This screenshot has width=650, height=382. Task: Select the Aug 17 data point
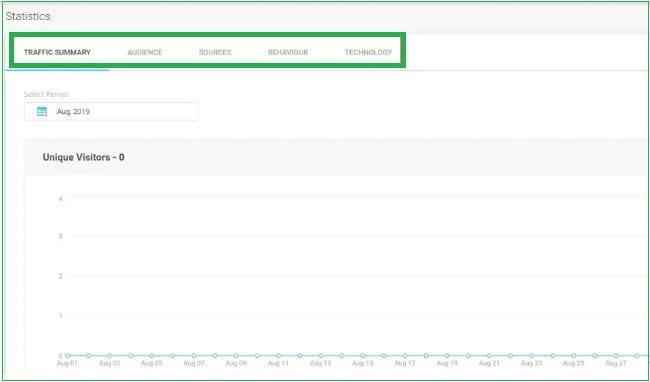point(405,355)
